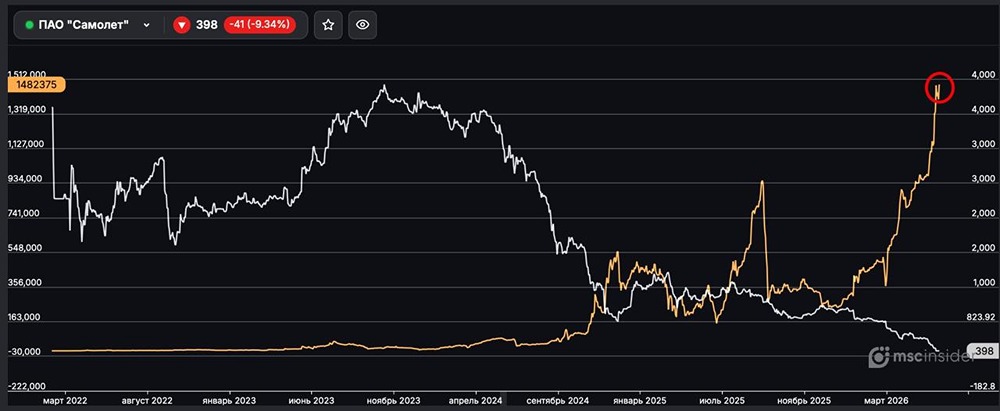Screen dimensions: 1000x411
Task: Click the 1,319,000 left axis label
Action: [27, 110]
